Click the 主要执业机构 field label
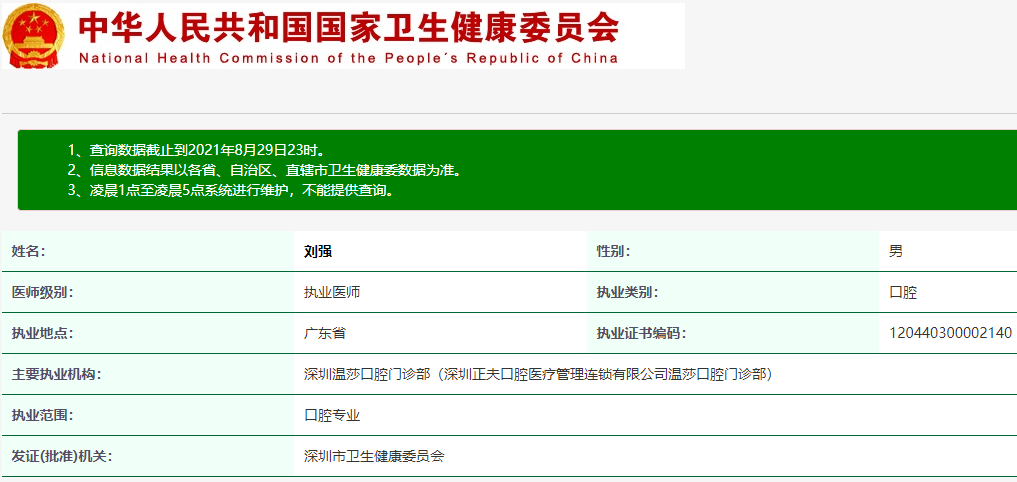This screenshot has width=1017, height=482. click(56, 375)
